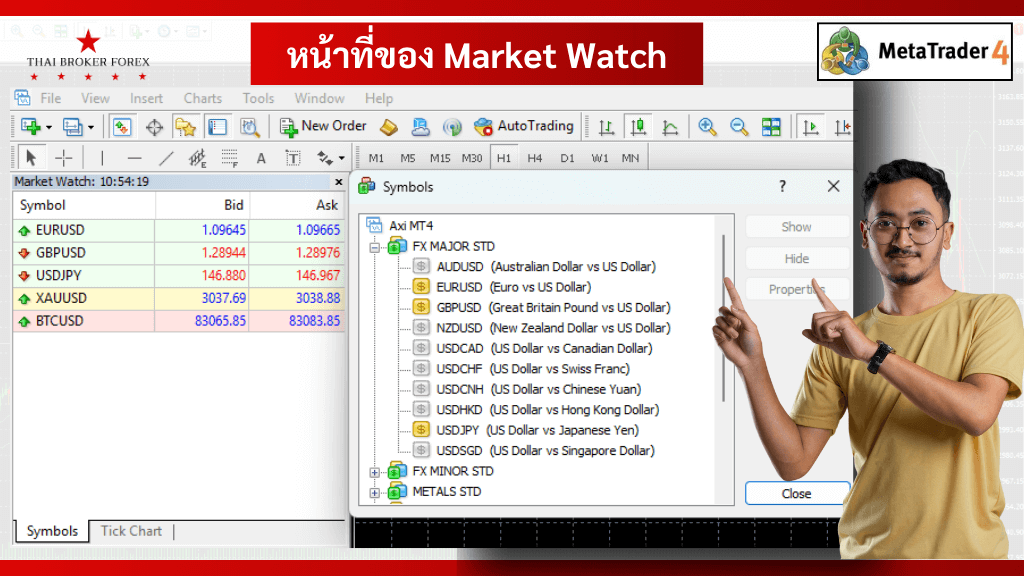Select the equidistant channel tool
The image size is (1024, 576).
[x=197, y=157]
